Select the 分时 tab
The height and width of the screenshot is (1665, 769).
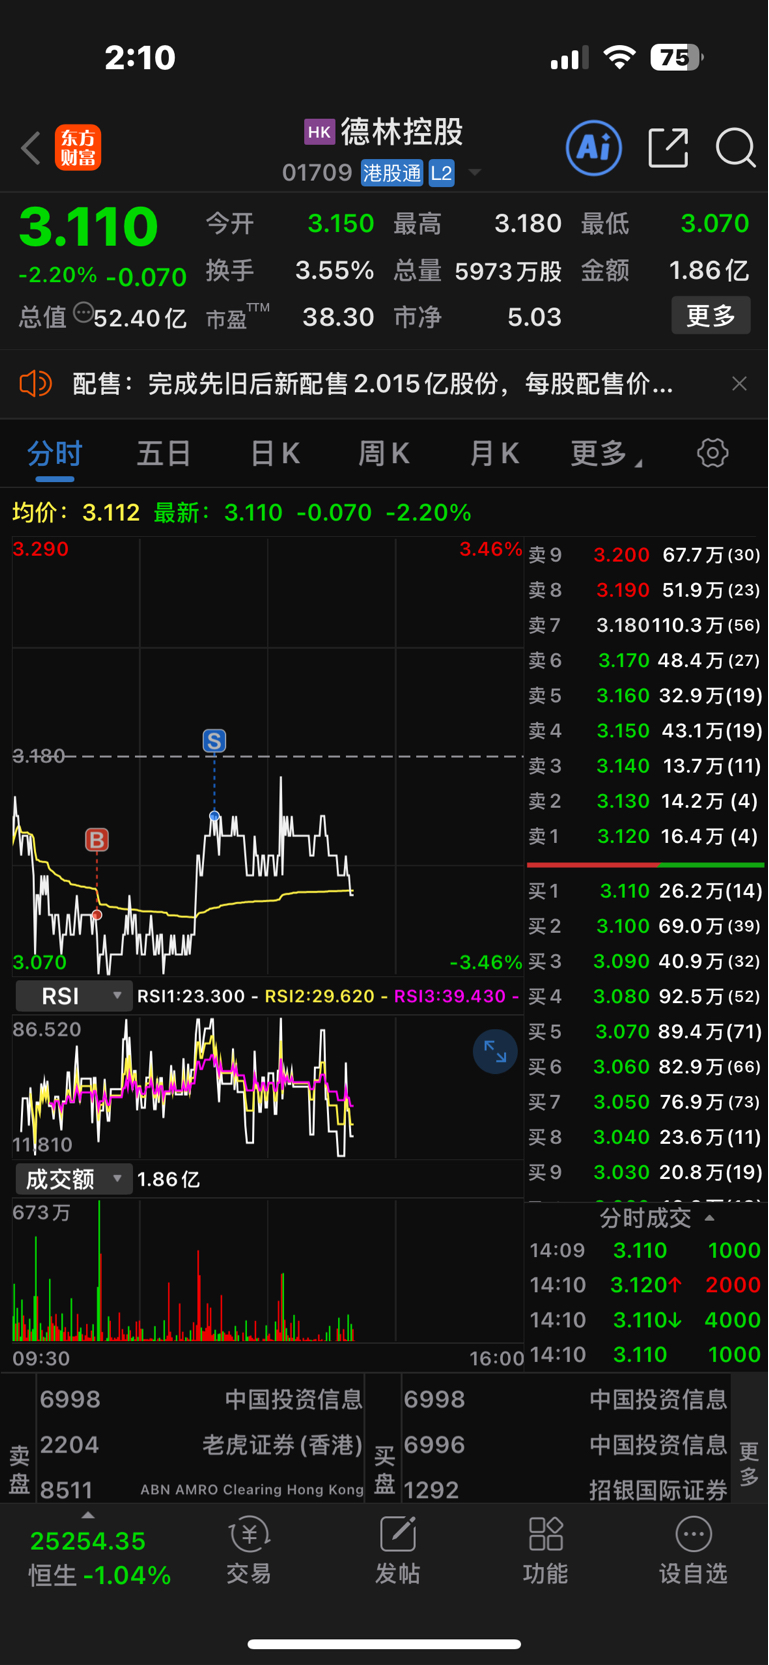coord(55,453)
